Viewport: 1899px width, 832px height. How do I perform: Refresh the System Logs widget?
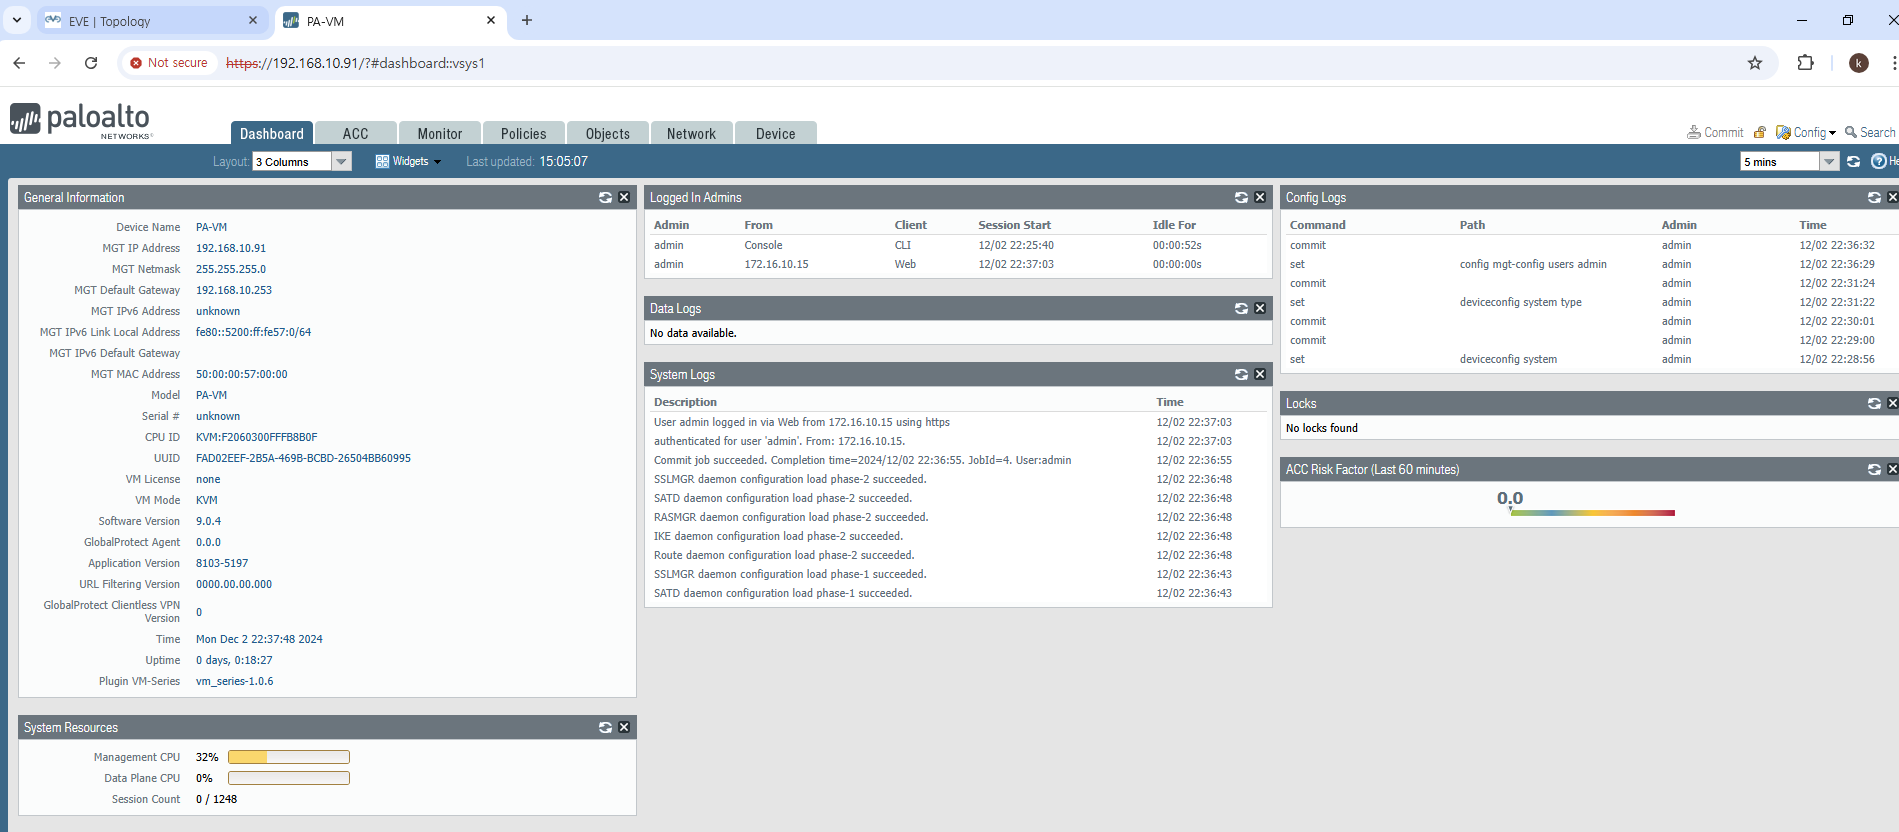(1241, 375)
